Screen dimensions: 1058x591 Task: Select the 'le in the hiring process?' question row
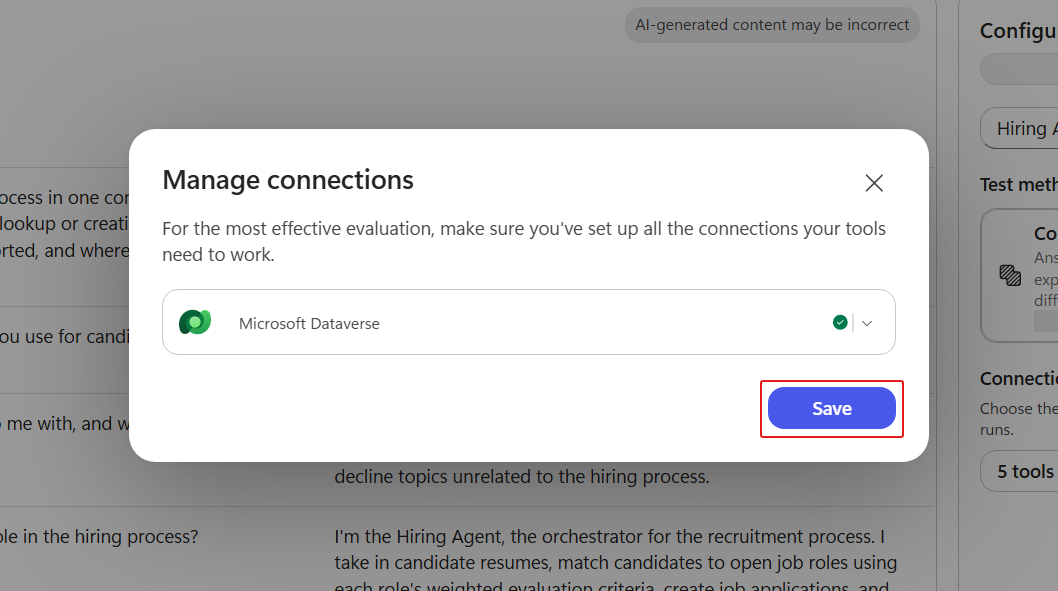[99, 536]
